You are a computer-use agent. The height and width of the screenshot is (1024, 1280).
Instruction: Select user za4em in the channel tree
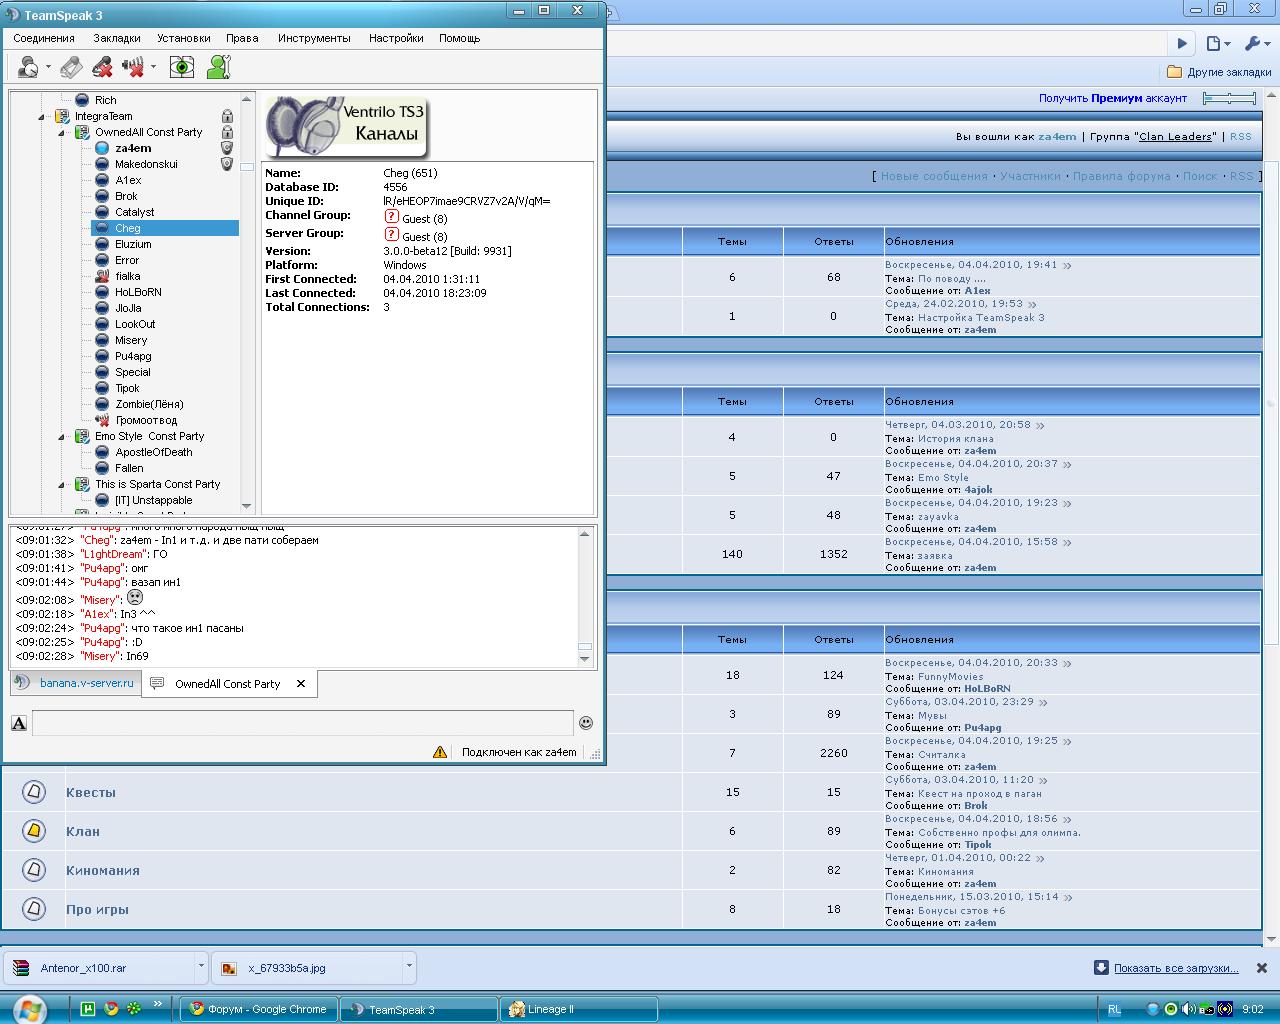pyautogui.click(x=133, y=148)
